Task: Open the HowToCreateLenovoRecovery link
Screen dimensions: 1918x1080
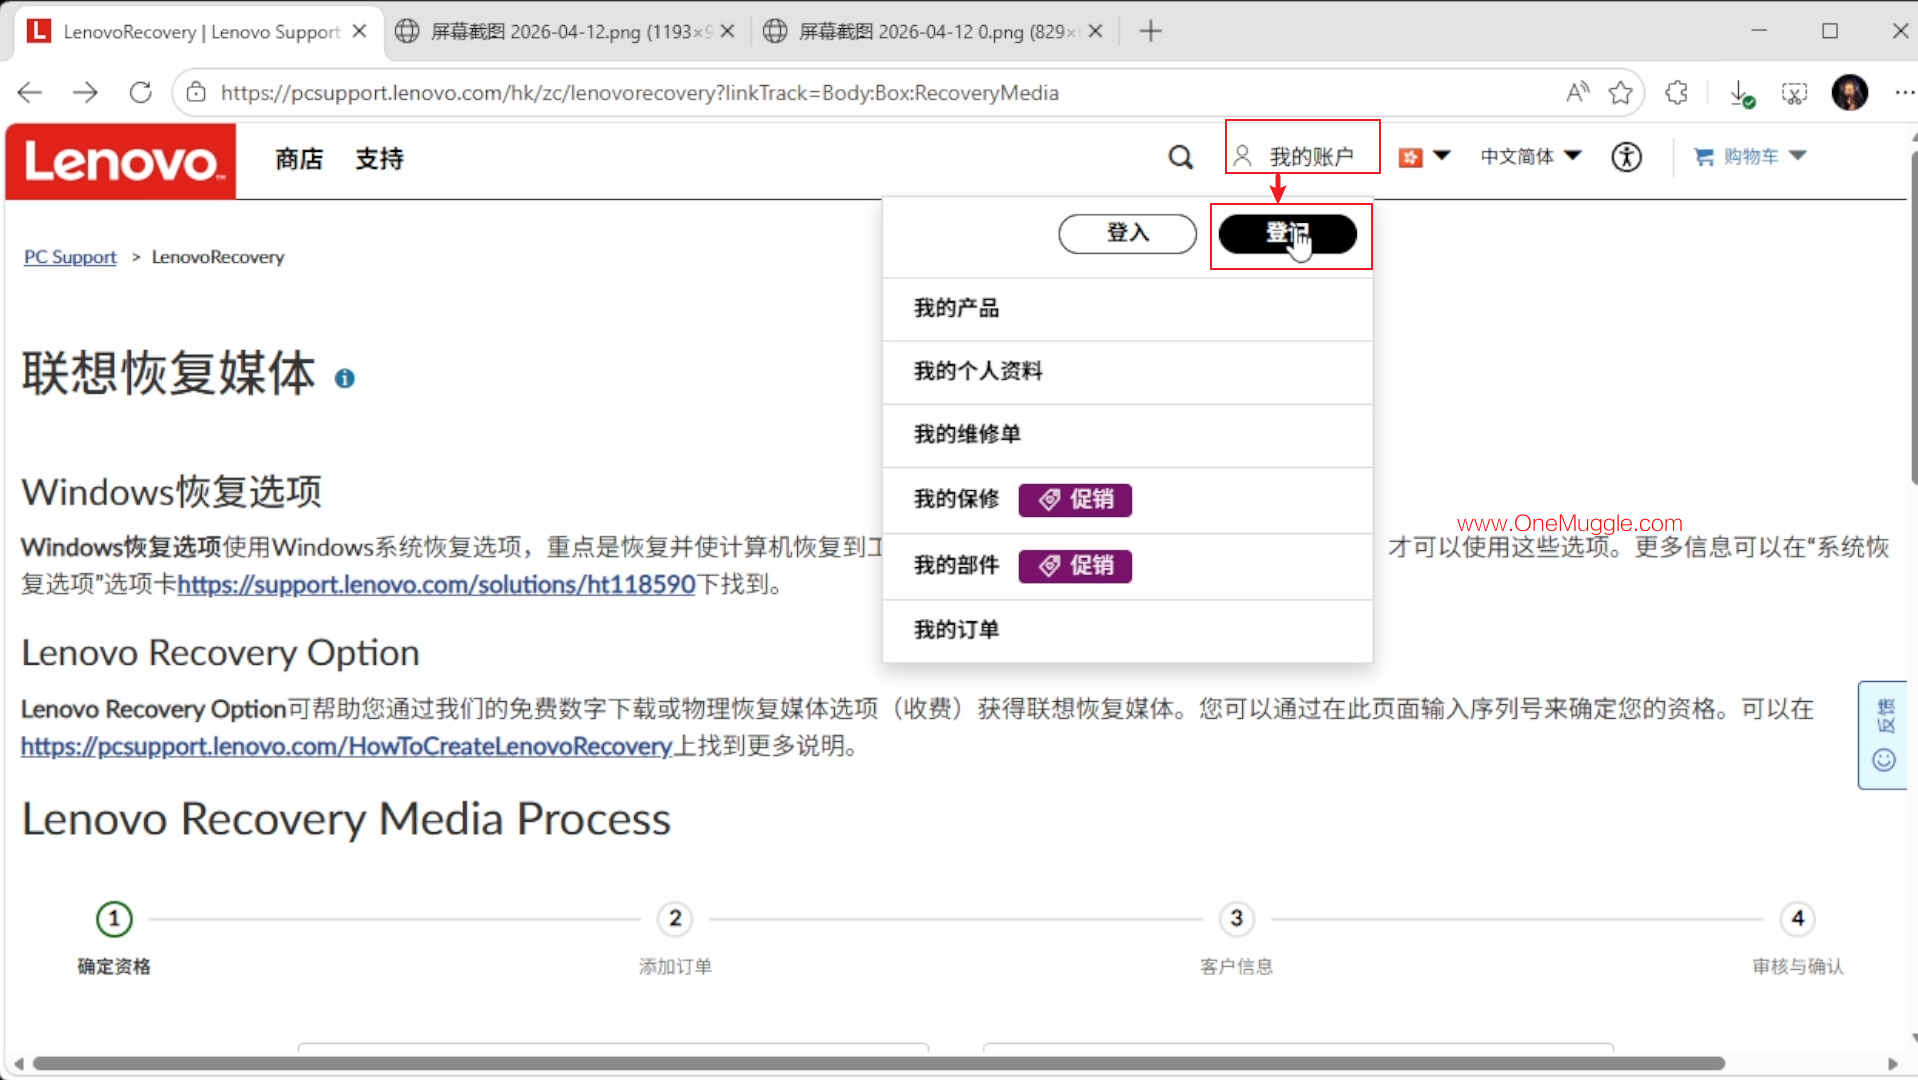Action: pyautogui.click(x=346, y=746)
